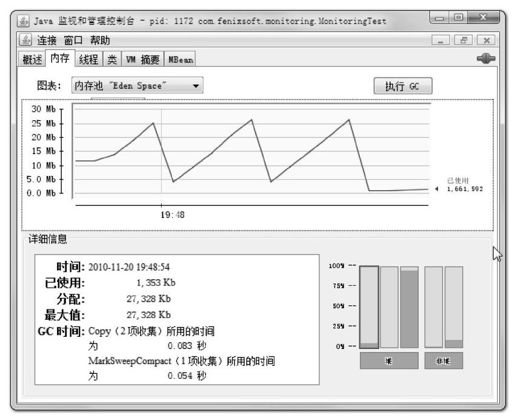Open the 连接 menu
This screenshot has height=420, width=515.
pos(46,40)
